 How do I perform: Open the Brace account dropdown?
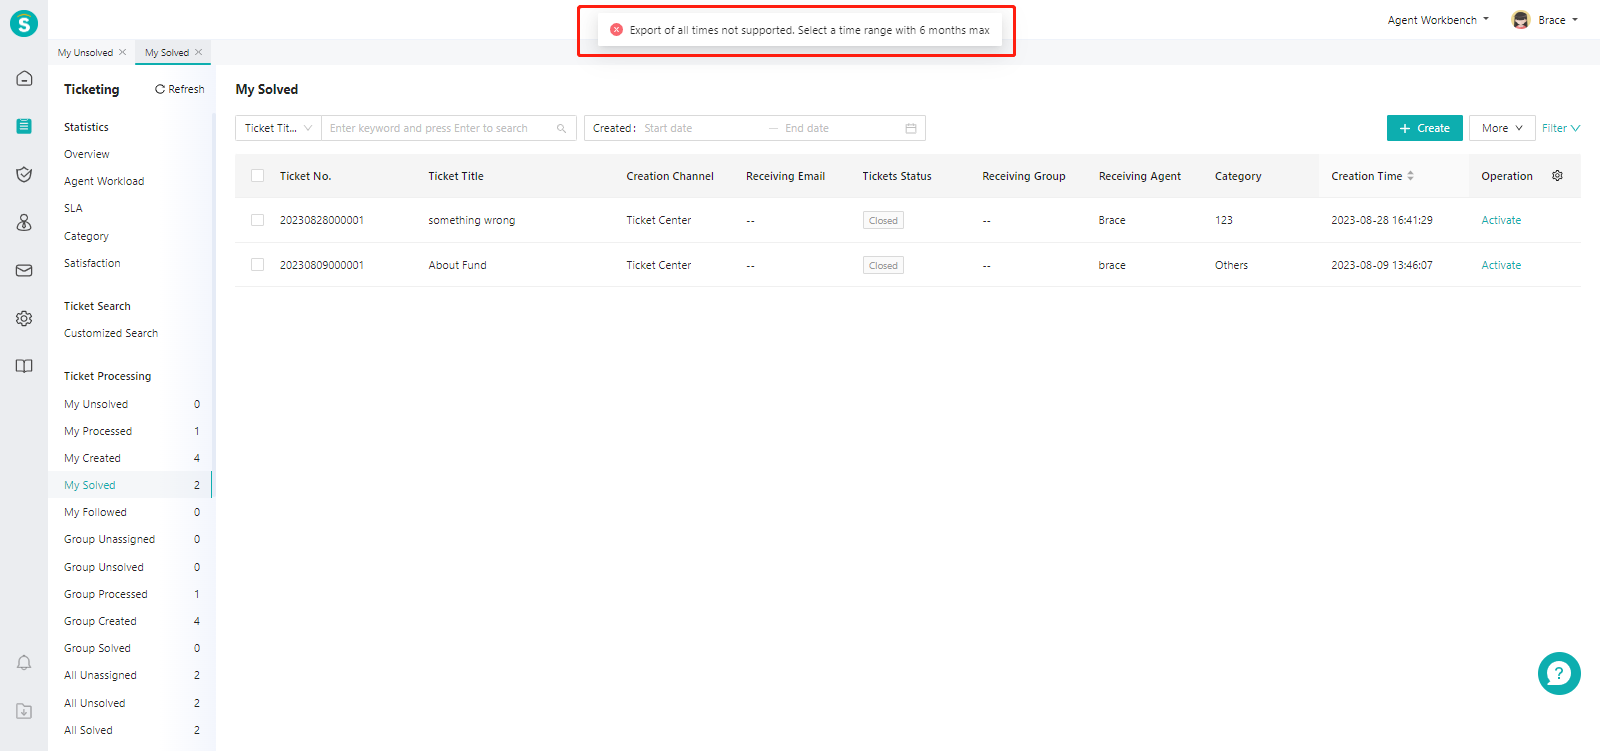click(1558, 20)
